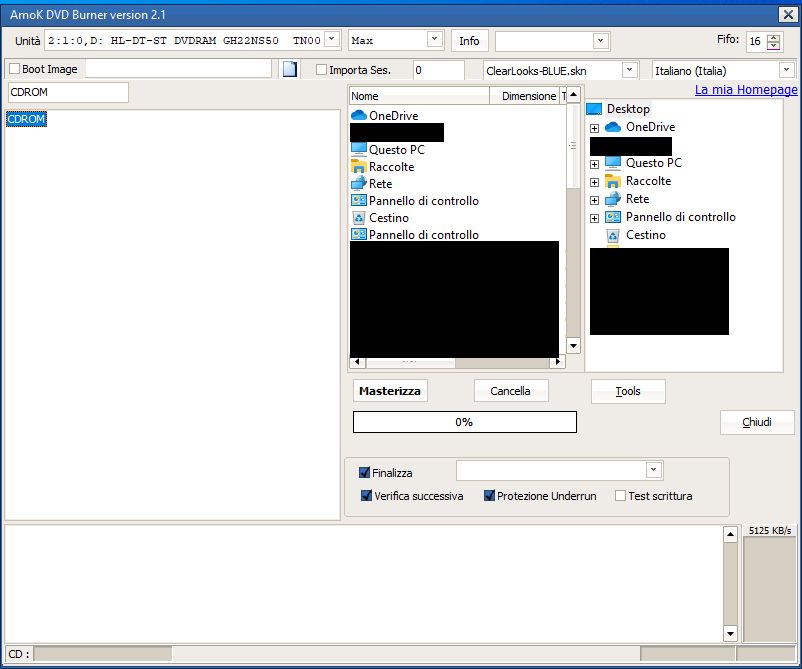Screen dimensions: 802x669
Task: Sort file list by Dimensione column header
Action: click(524, 96)
